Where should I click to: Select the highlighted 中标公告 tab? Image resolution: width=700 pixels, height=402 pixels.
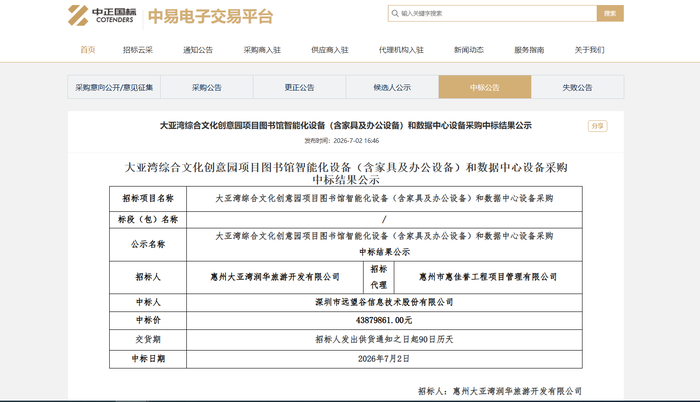pos(485,87)
